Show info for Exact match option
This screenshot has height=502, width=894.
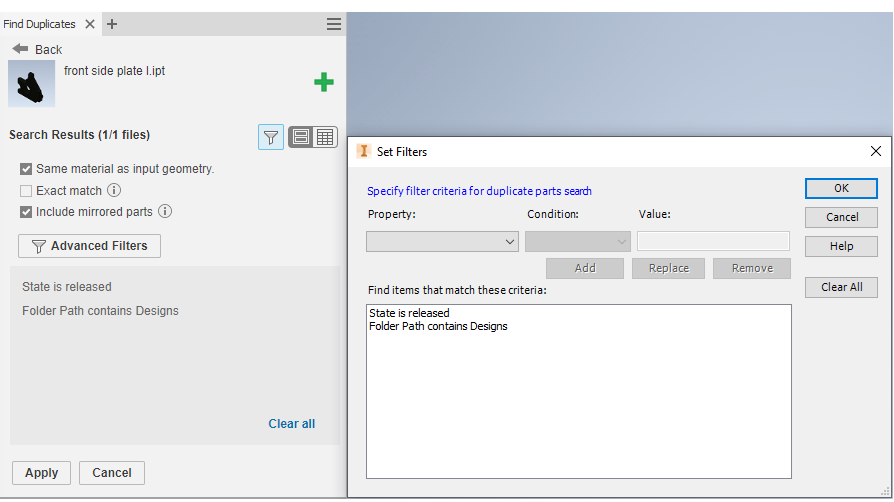point(114,190)
